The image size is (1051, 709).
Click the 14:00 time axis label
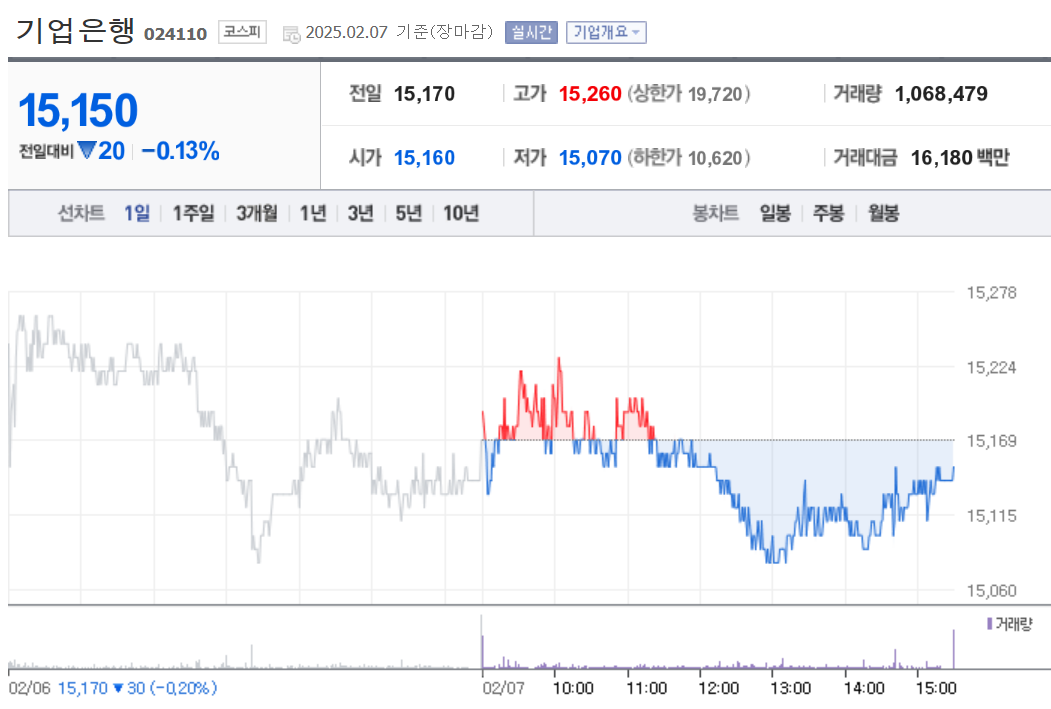click(x=864, y=688)
